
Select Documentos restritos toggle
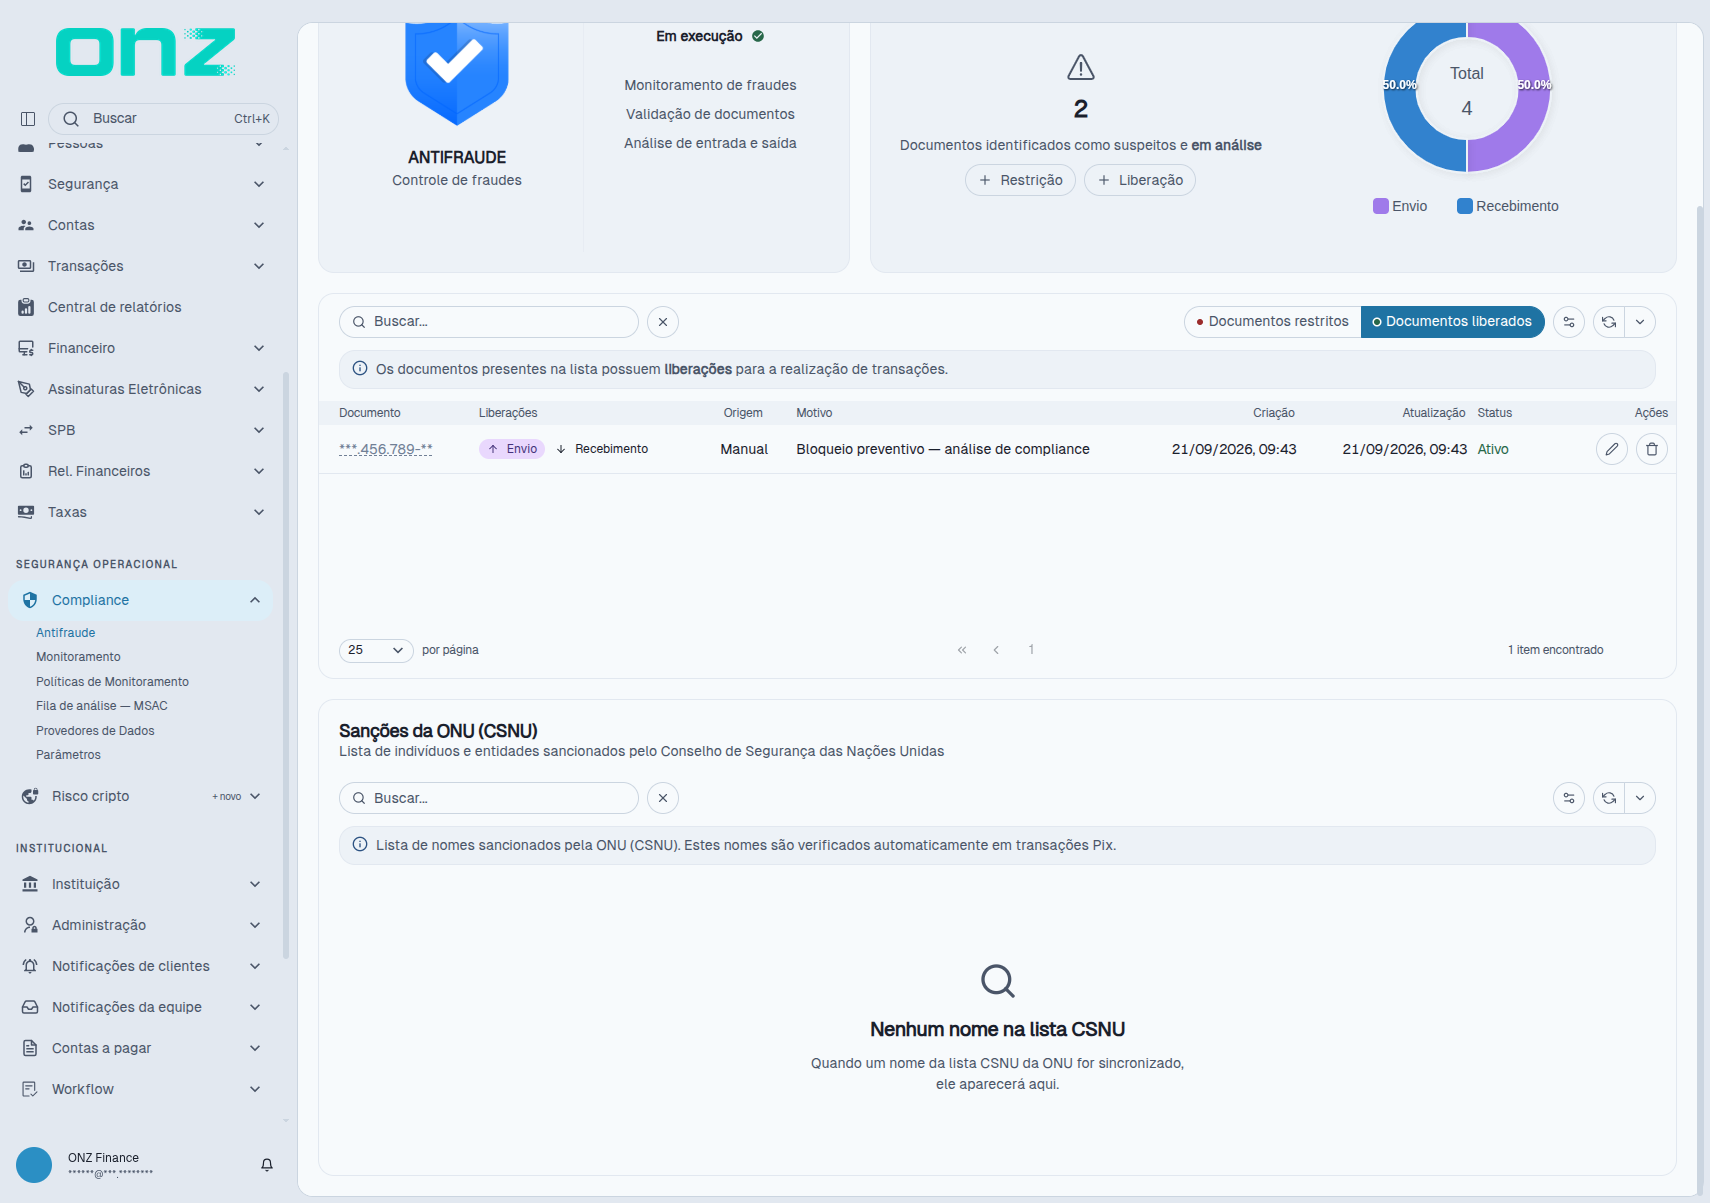pyautogui.click(x=1273, y=322)
